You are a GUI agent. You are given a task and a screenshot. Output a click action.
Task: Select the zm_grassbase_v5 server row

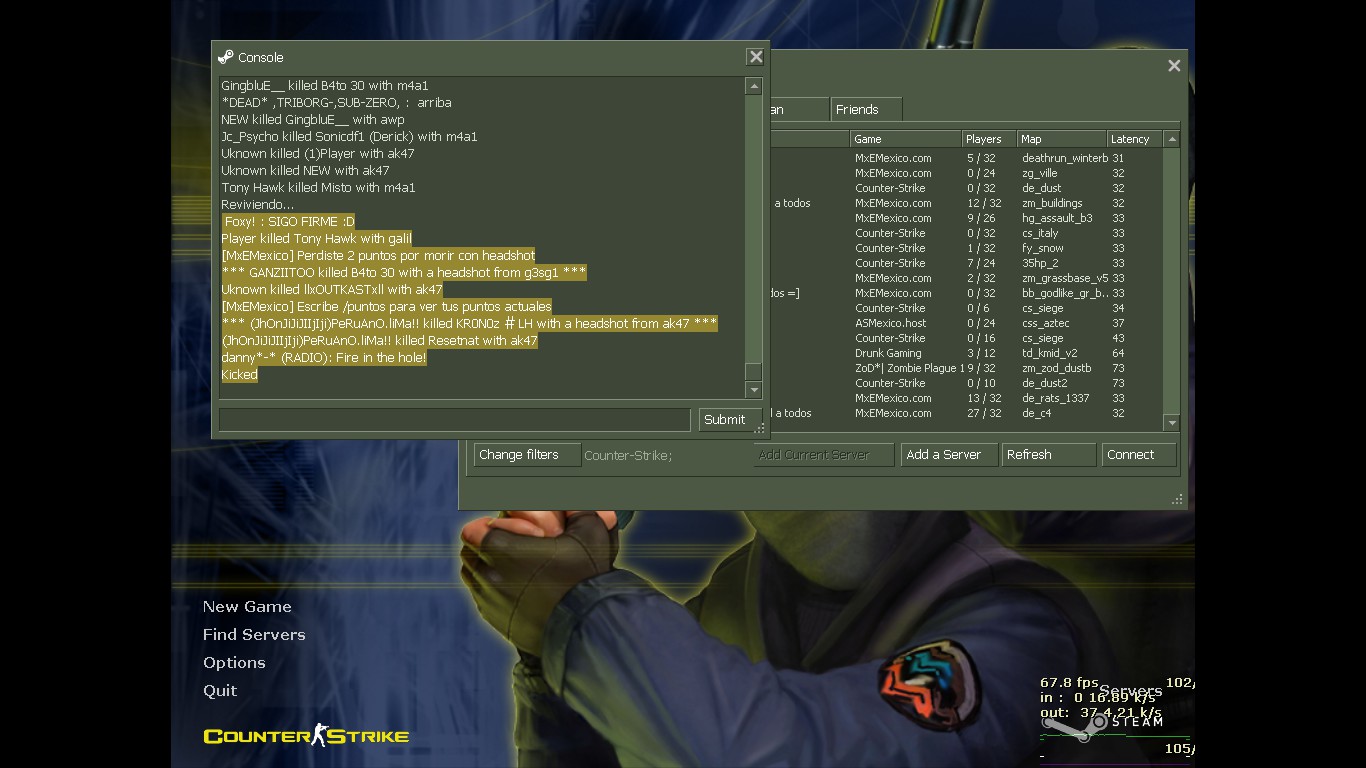965,278
